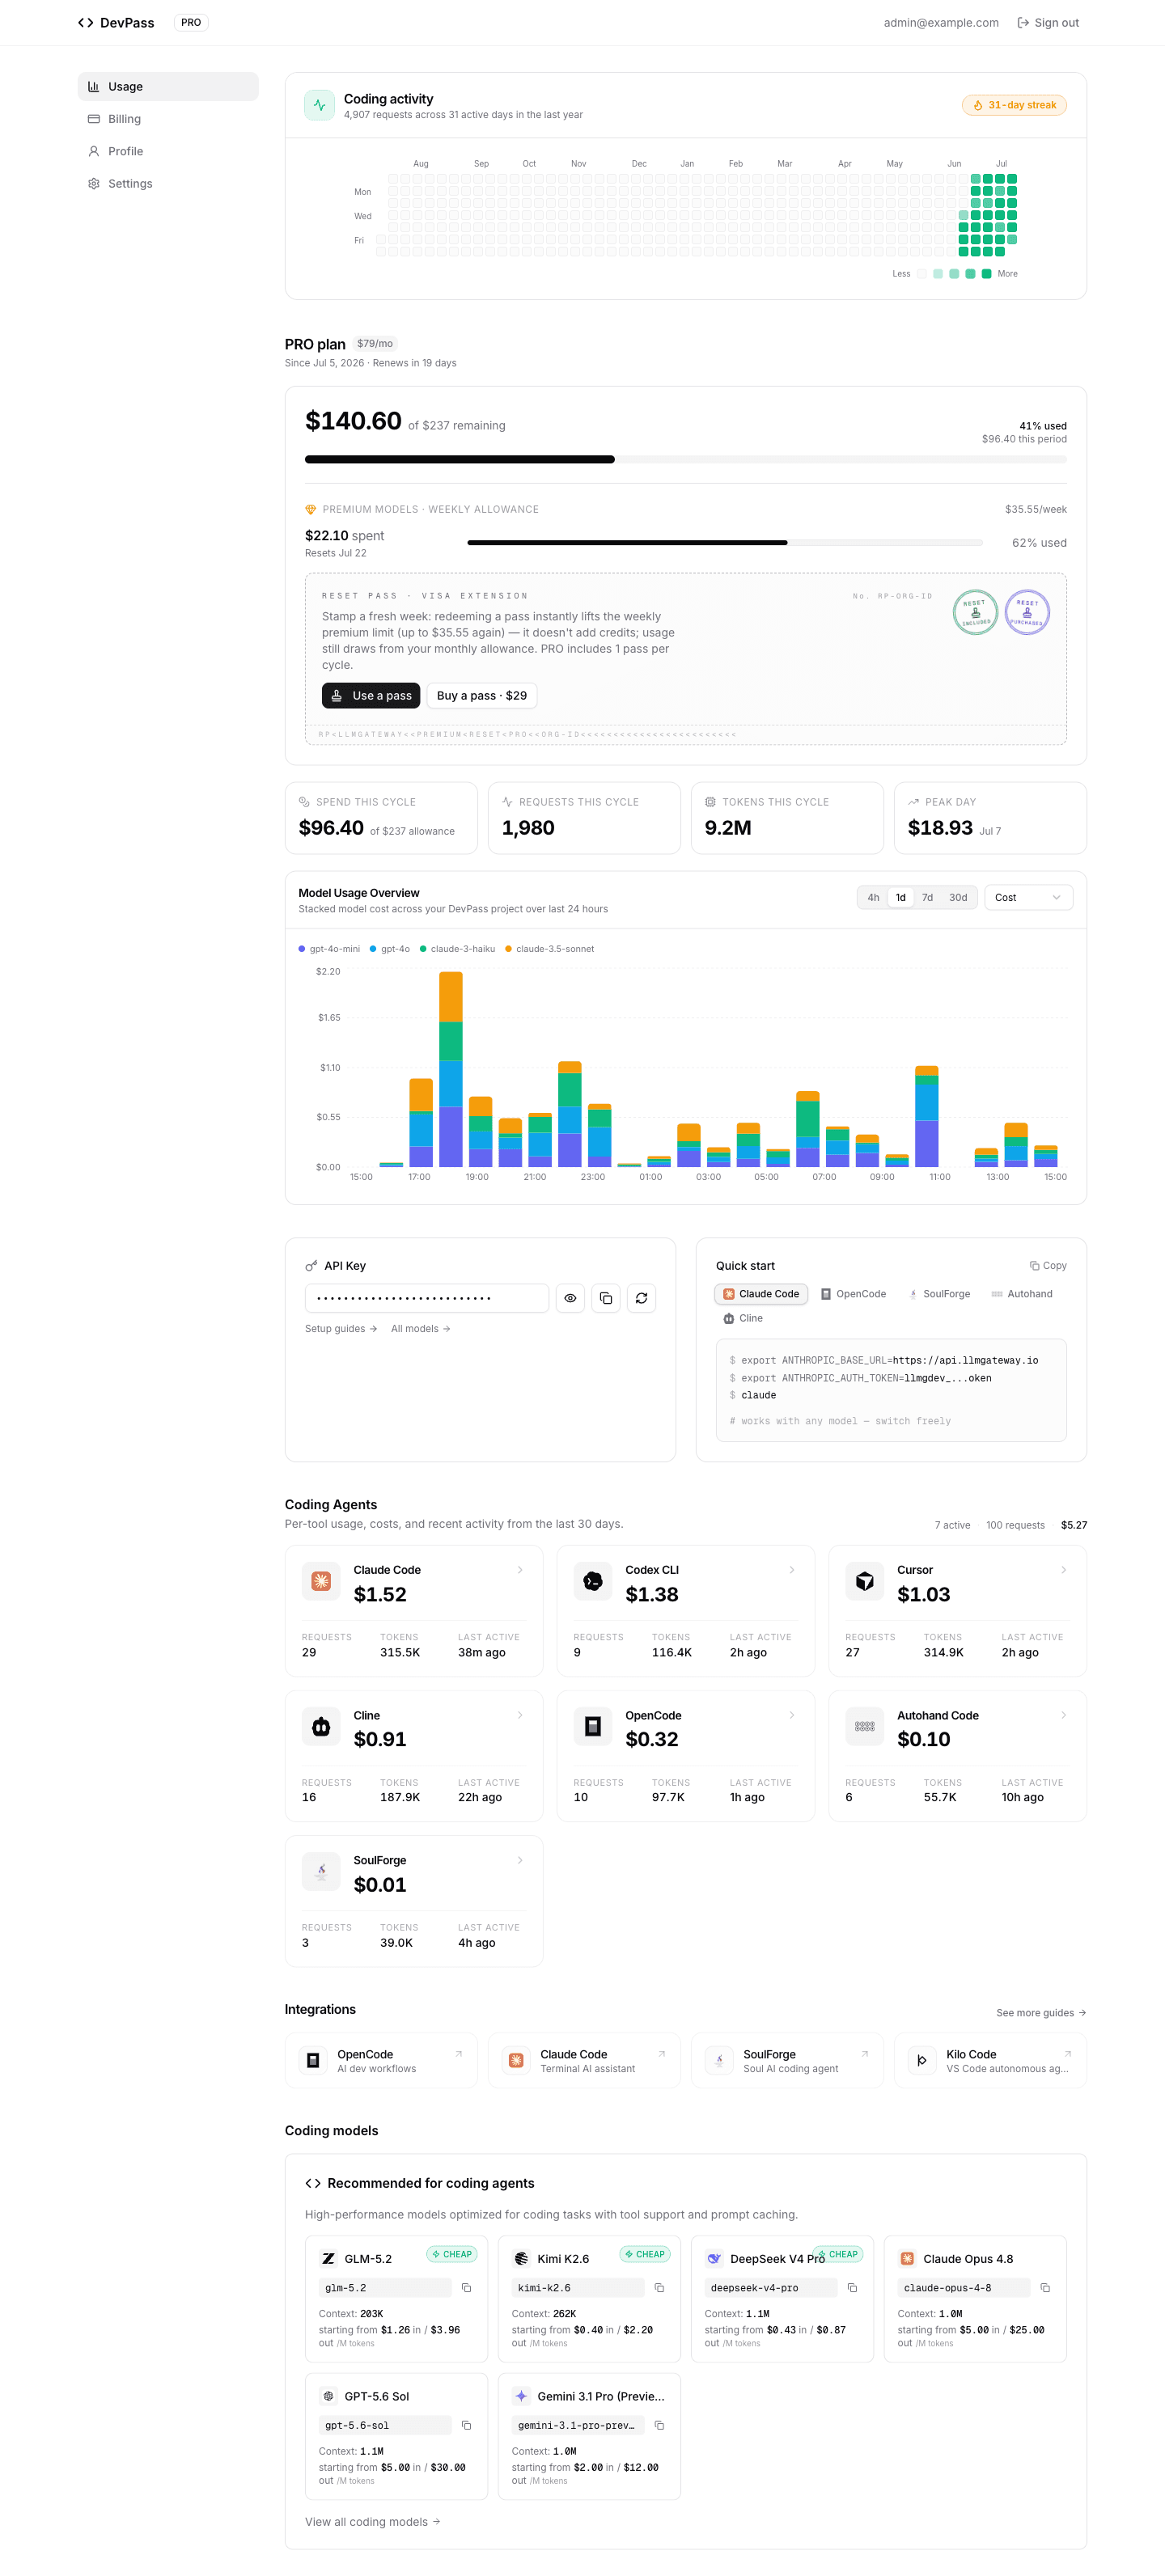Open Settings from the sidebar
The image size is (1165, 2576).
168,183
